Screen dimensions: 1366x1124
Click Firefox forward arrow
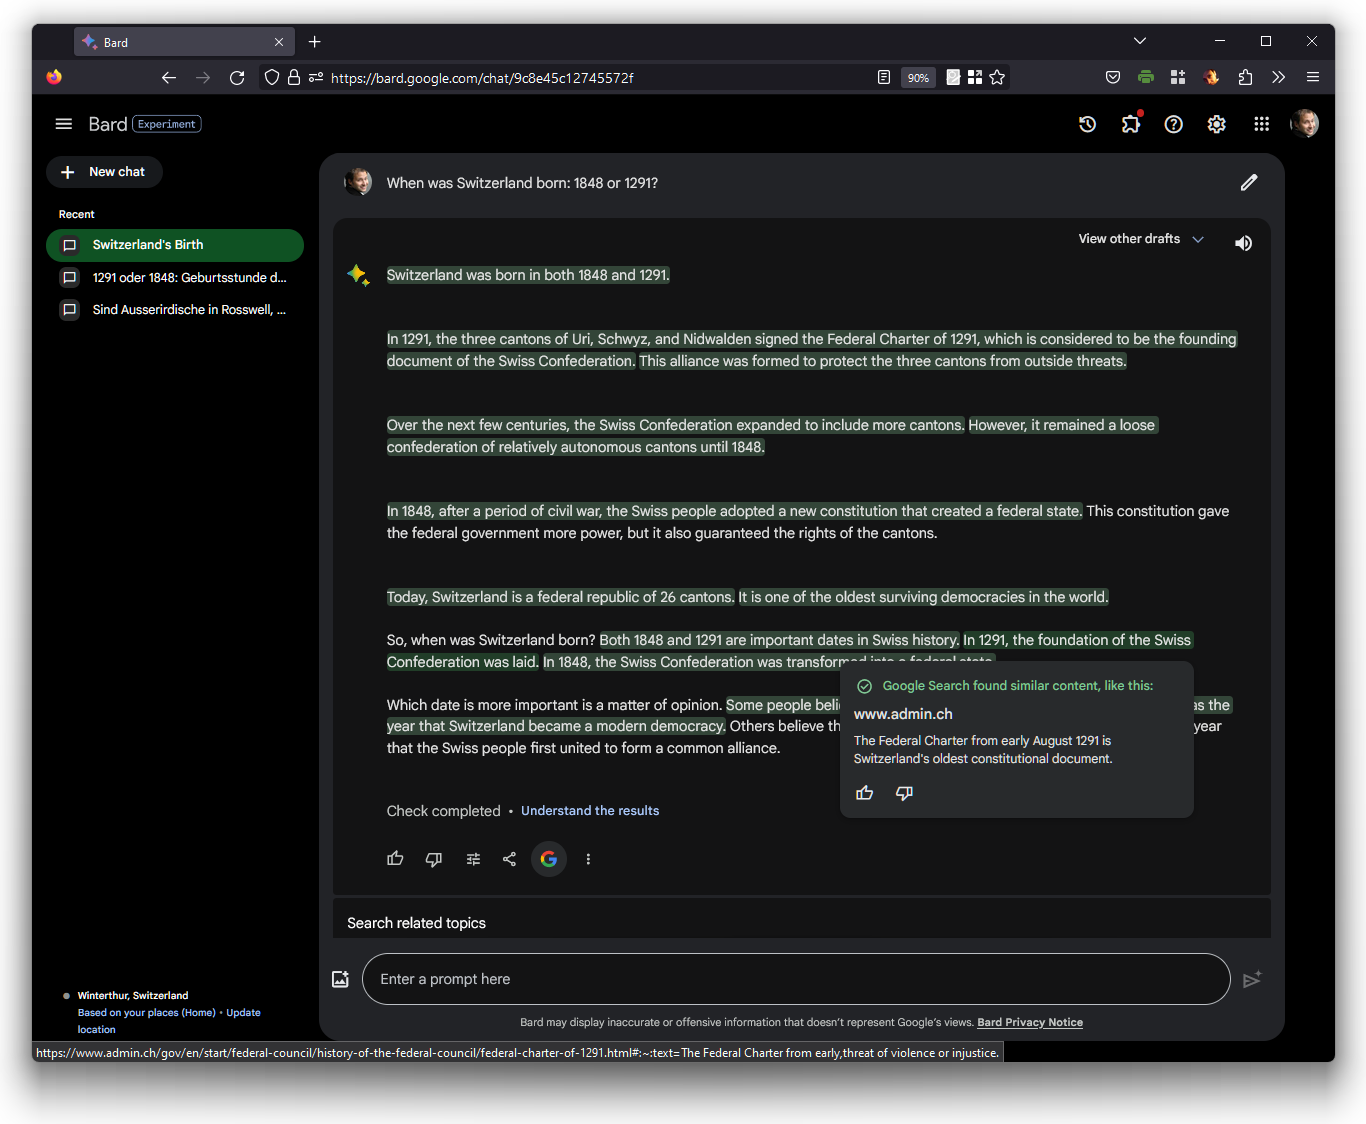point(203,78)
